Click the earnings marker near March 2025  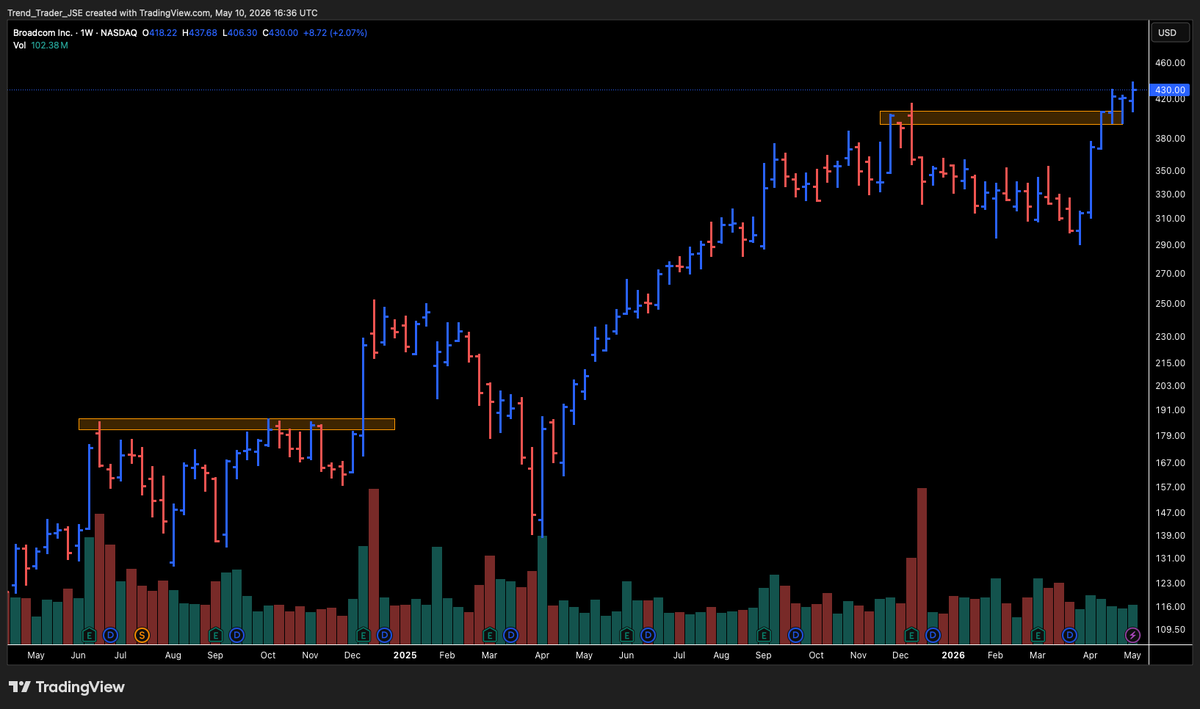point(489,634)
